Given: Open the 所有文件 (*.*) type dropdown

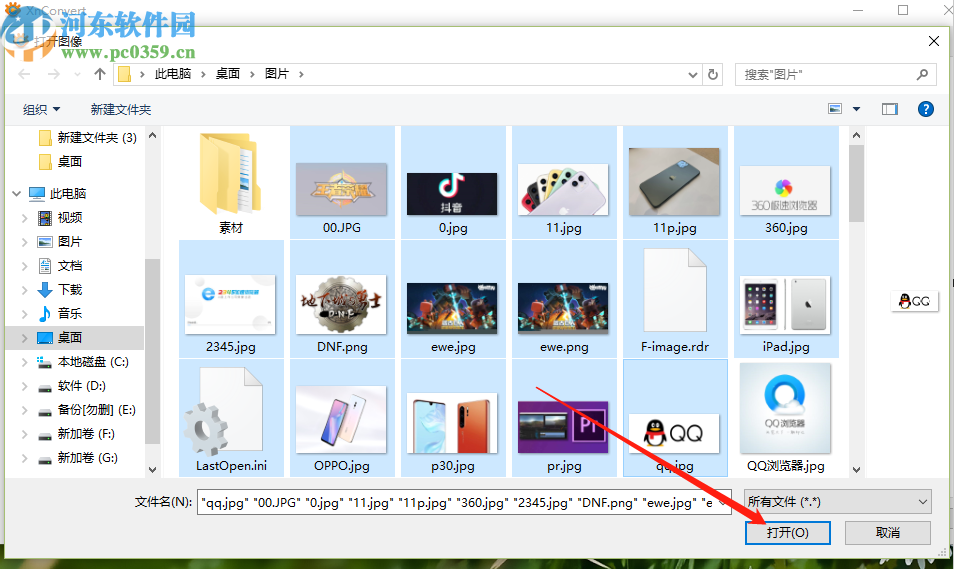Looking at the screenshot, I should pos(838,502).
